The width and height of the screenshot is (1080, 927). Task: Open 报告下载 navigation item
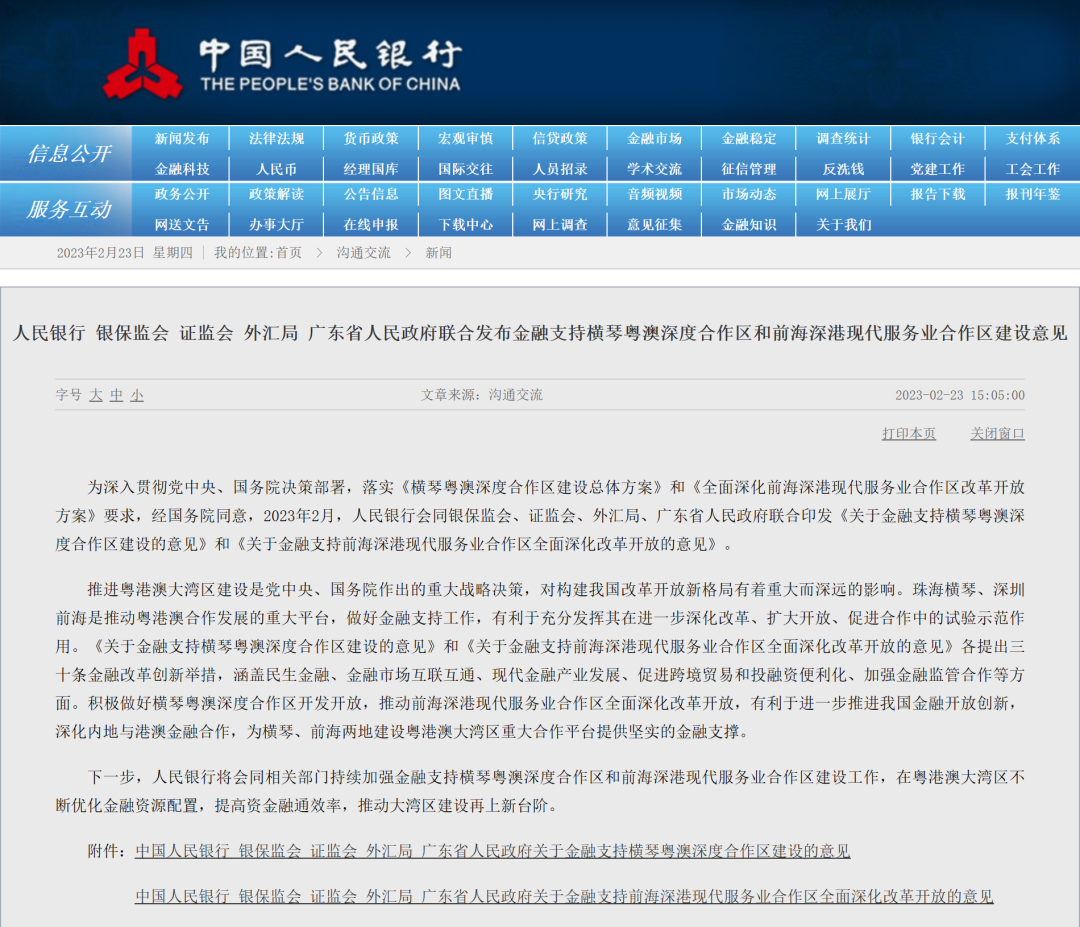(938, 194)
